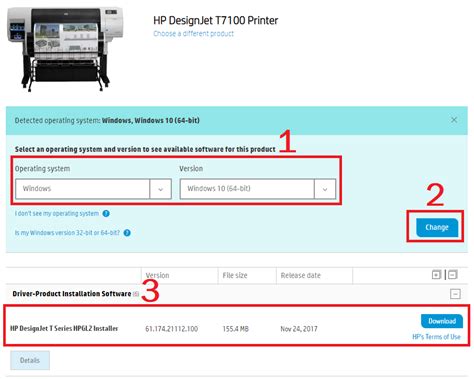The width and height of the screenshot is (474, 379).
Task: Select 'HP DesignJet T Series HPGL2 Installer' name
Action: click(64, 328)
